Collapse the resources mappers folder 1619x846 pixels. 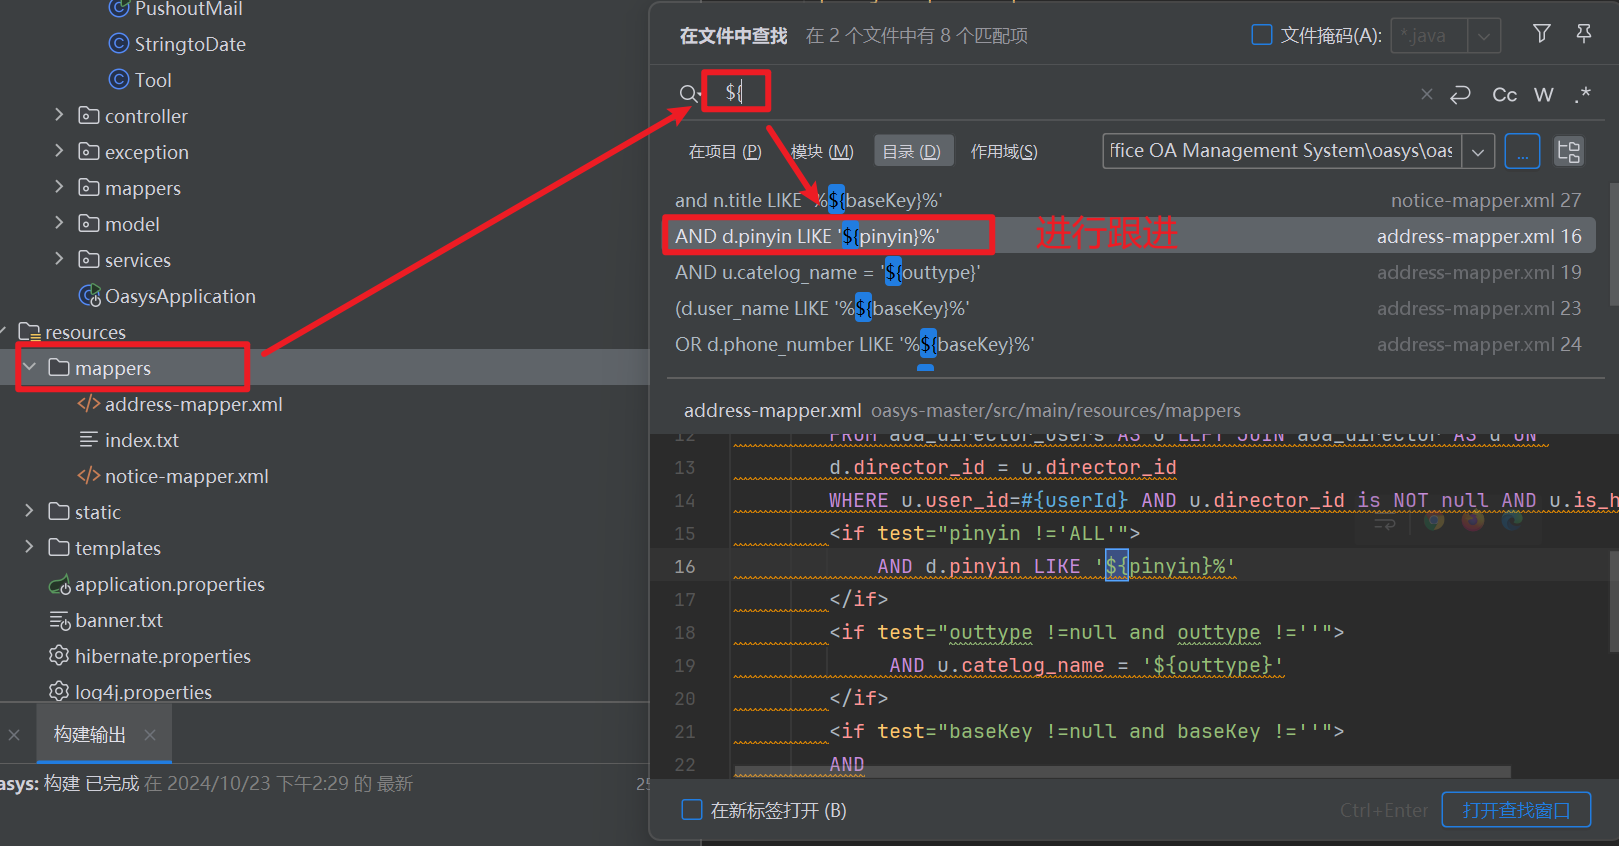click(x=30, y=367)
